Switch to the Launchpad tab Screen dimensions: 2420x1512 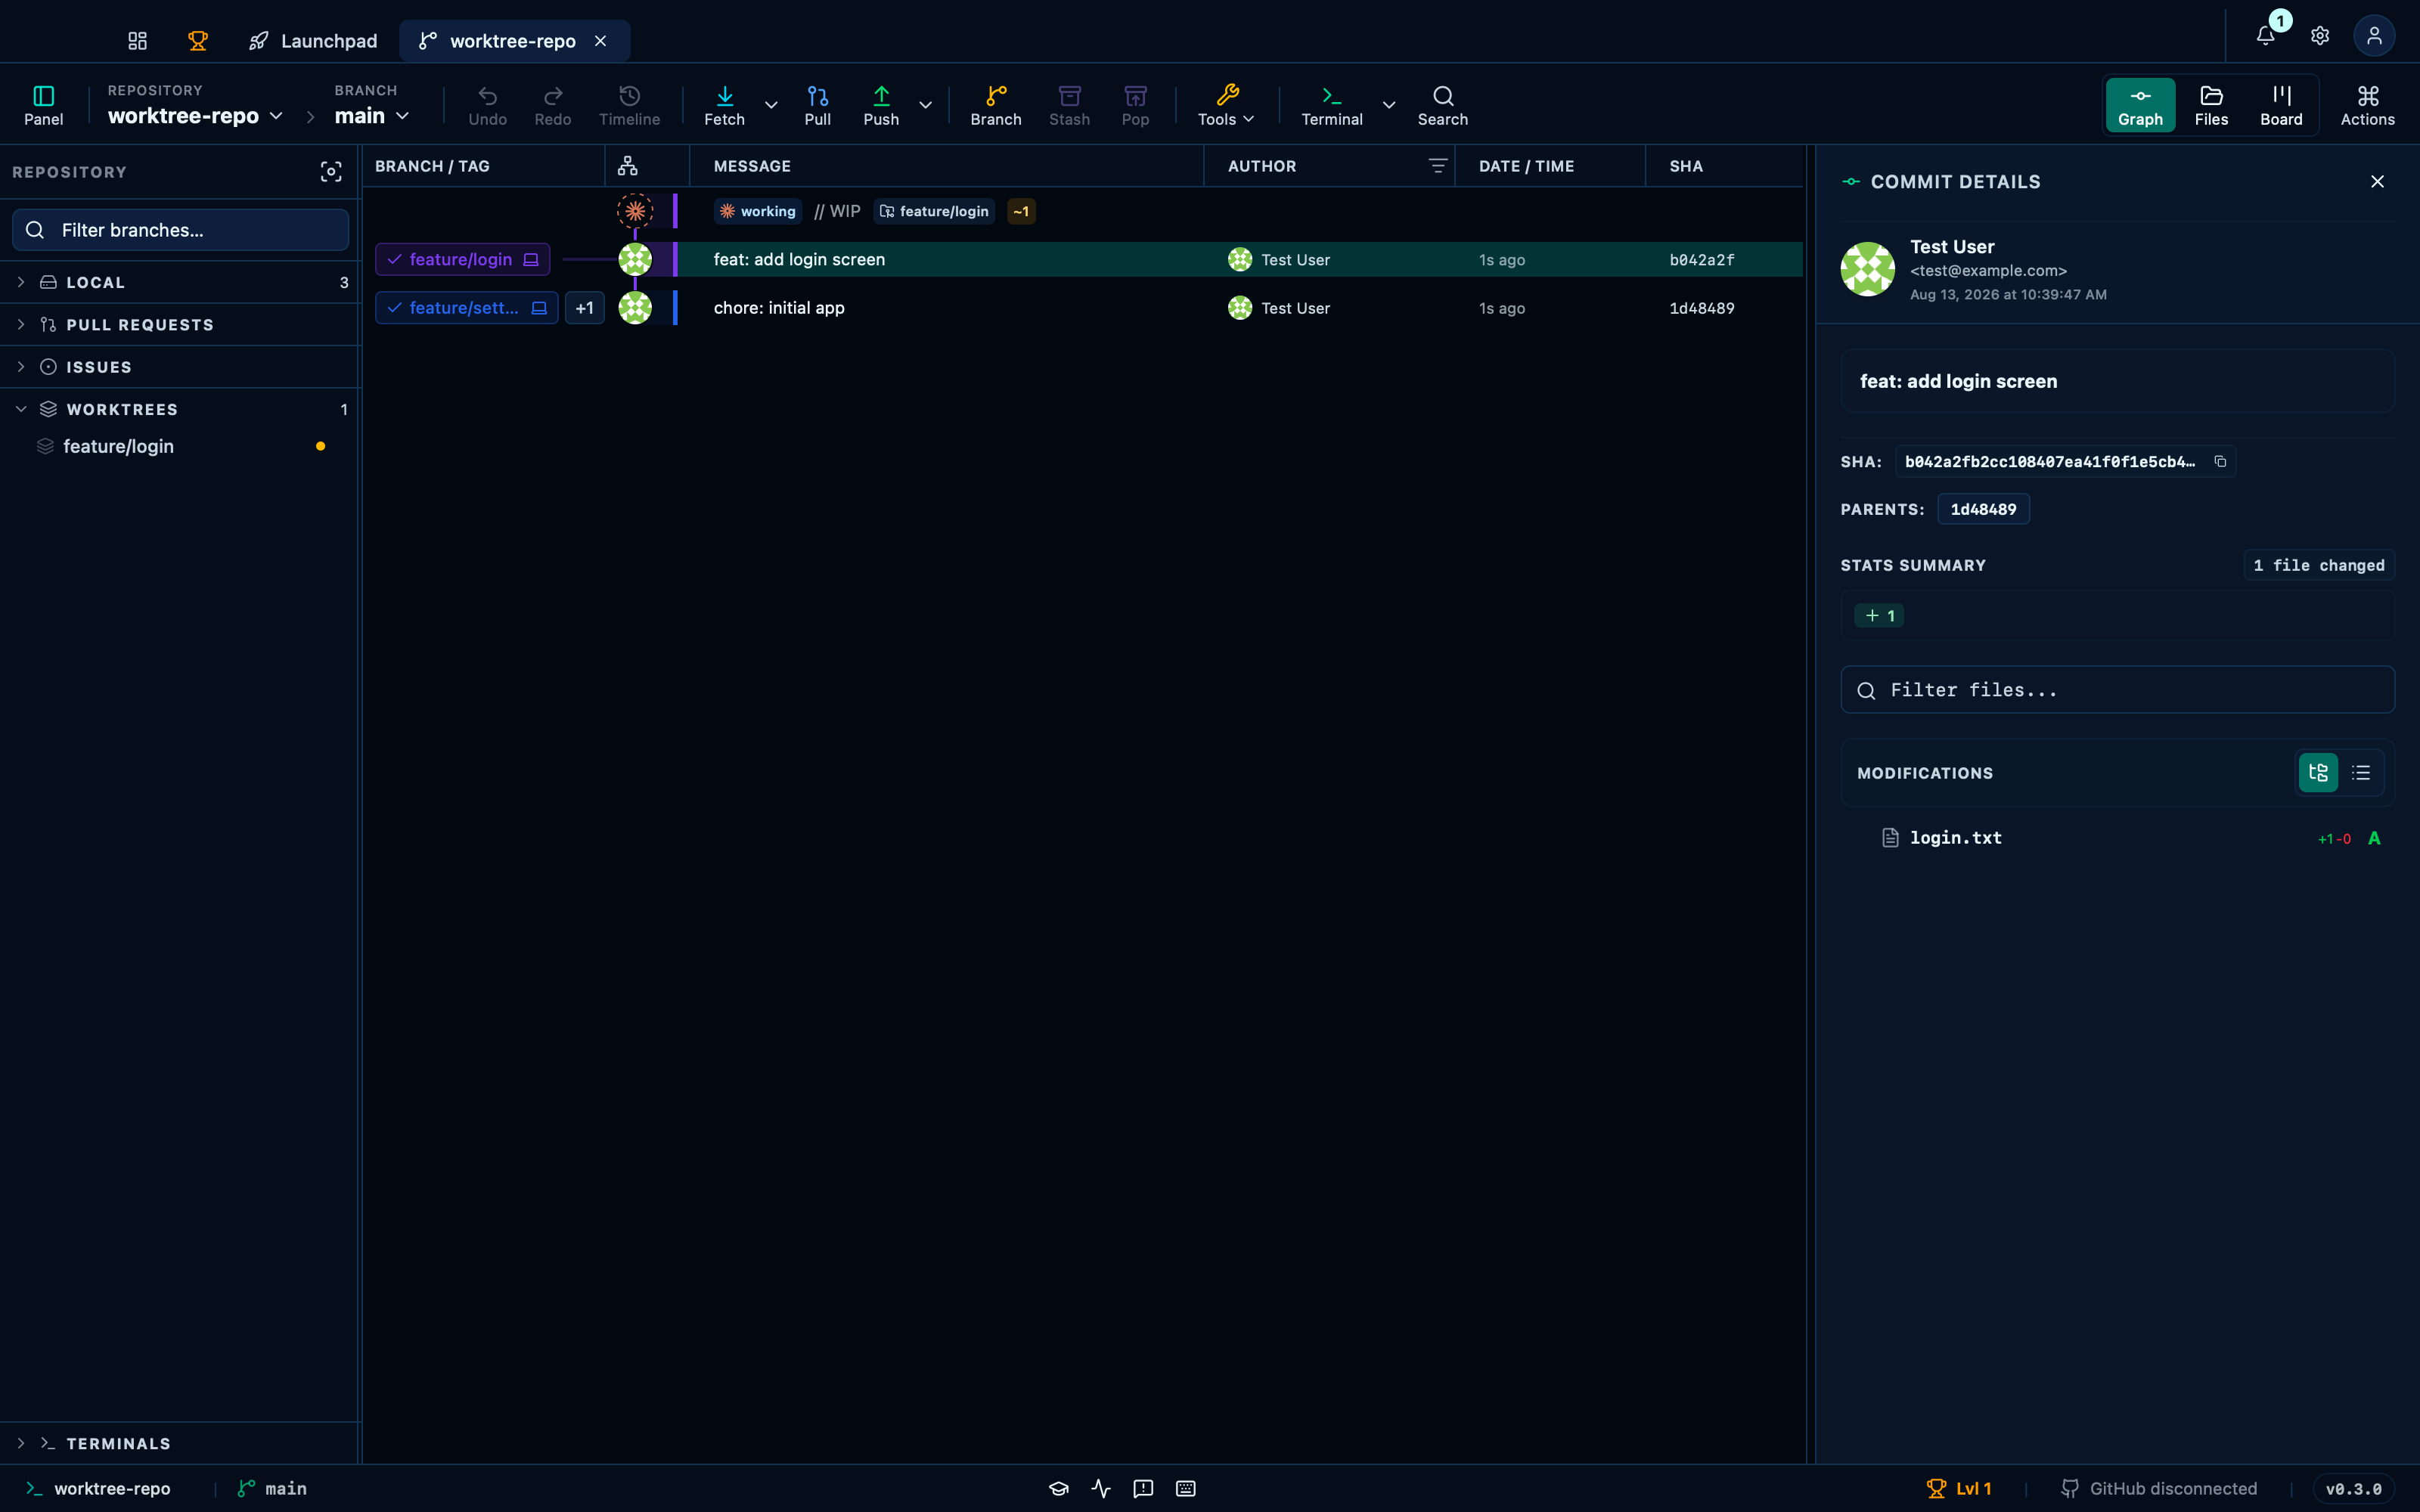pos(313,41)
